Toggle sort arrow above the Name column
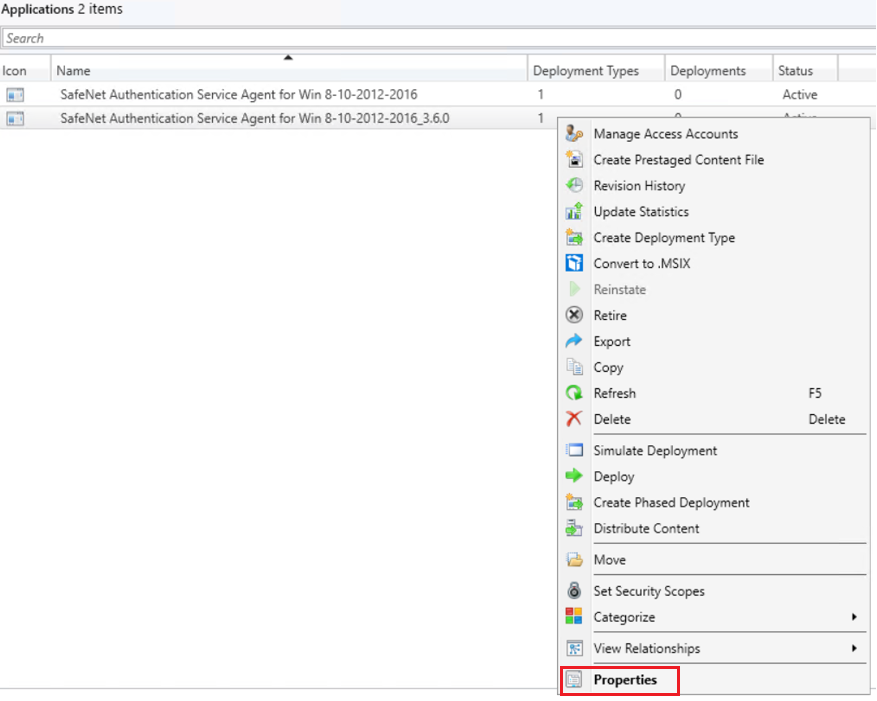 coord(288,57)
